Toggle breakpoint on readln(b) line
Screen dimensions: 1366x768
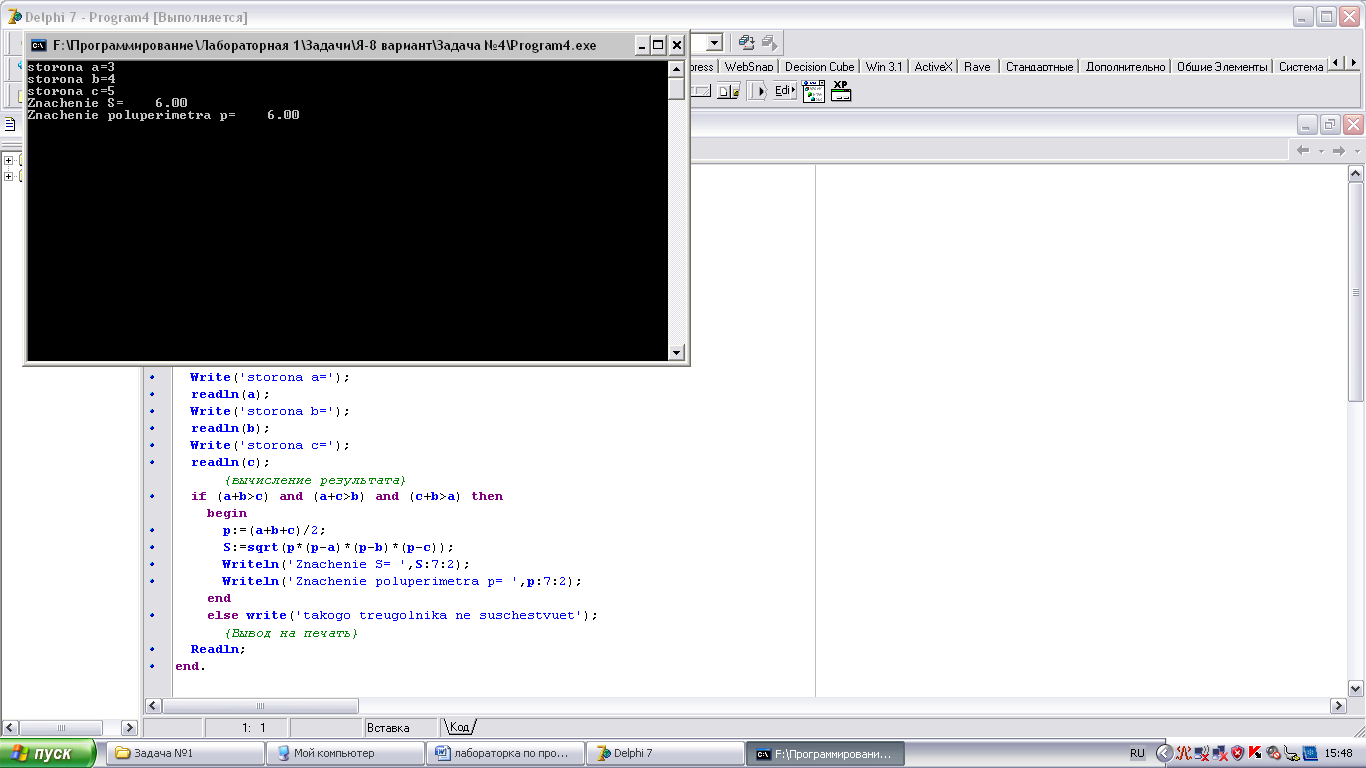(x=152, y=428)
